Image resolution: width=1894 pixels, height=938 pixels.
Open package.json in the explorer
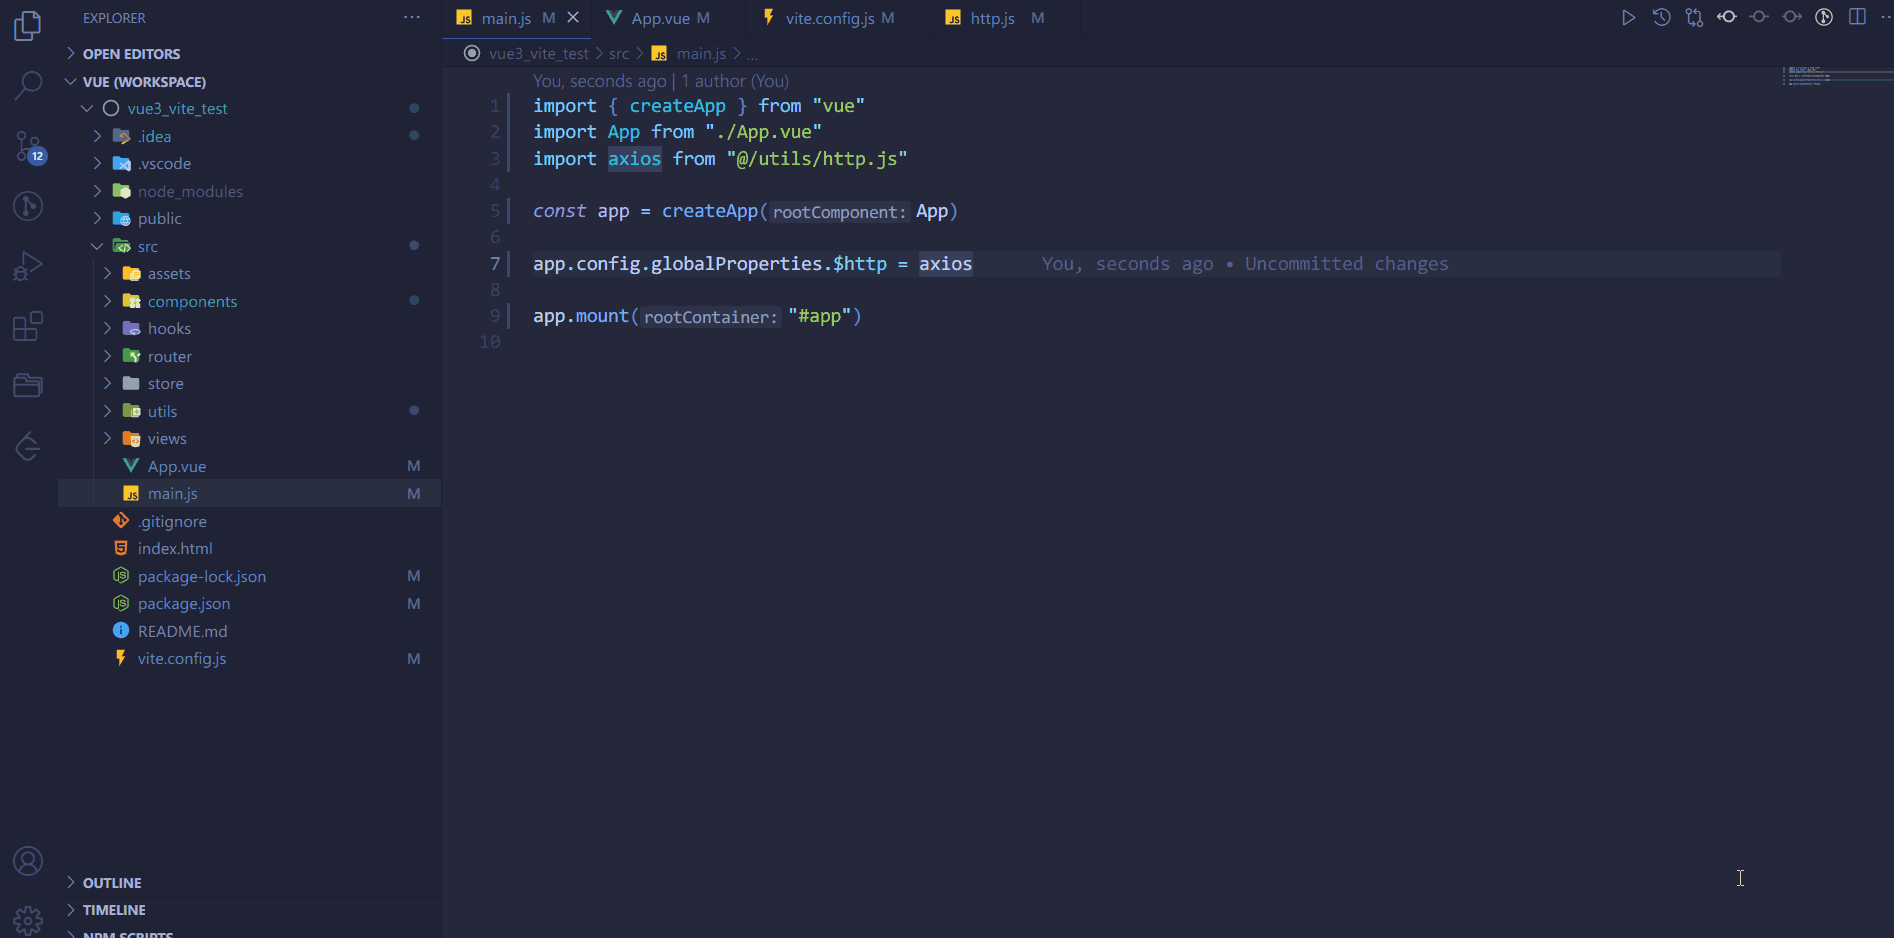pyautogui.click(x=184, y=604)
